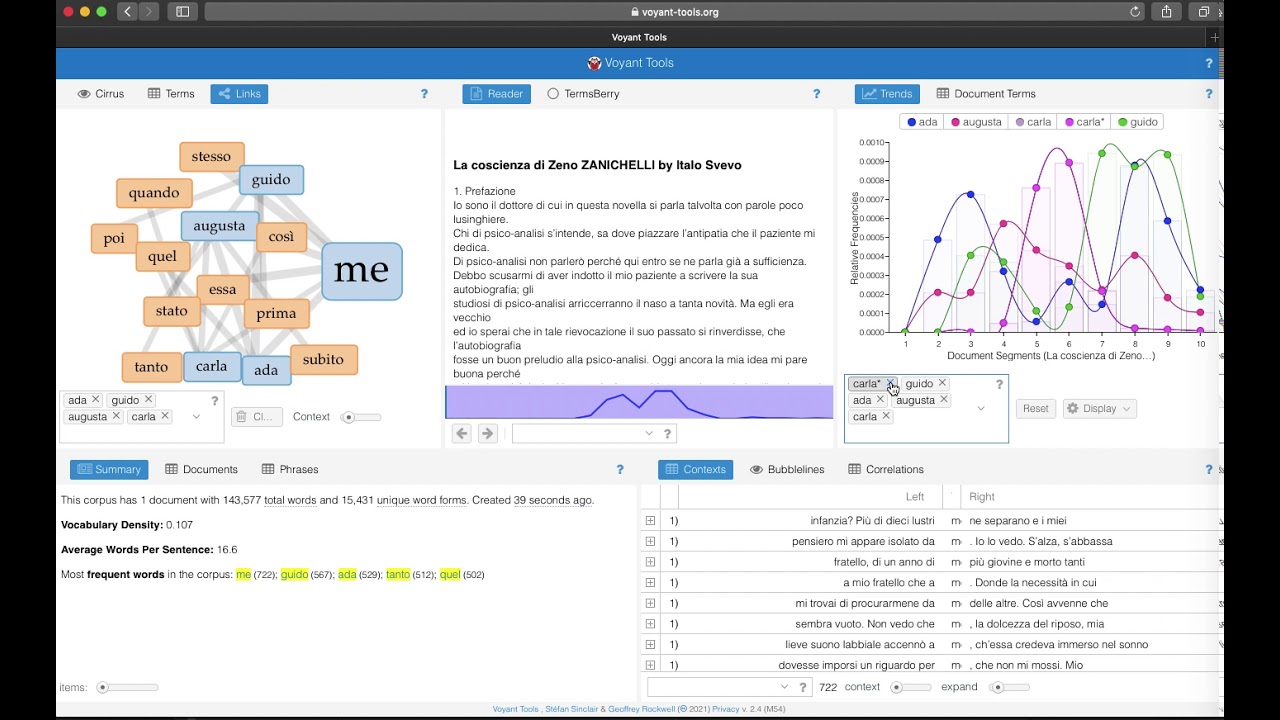
Task: Remove 'carla*' tag from Trends terms
Action: coord(891,383)
